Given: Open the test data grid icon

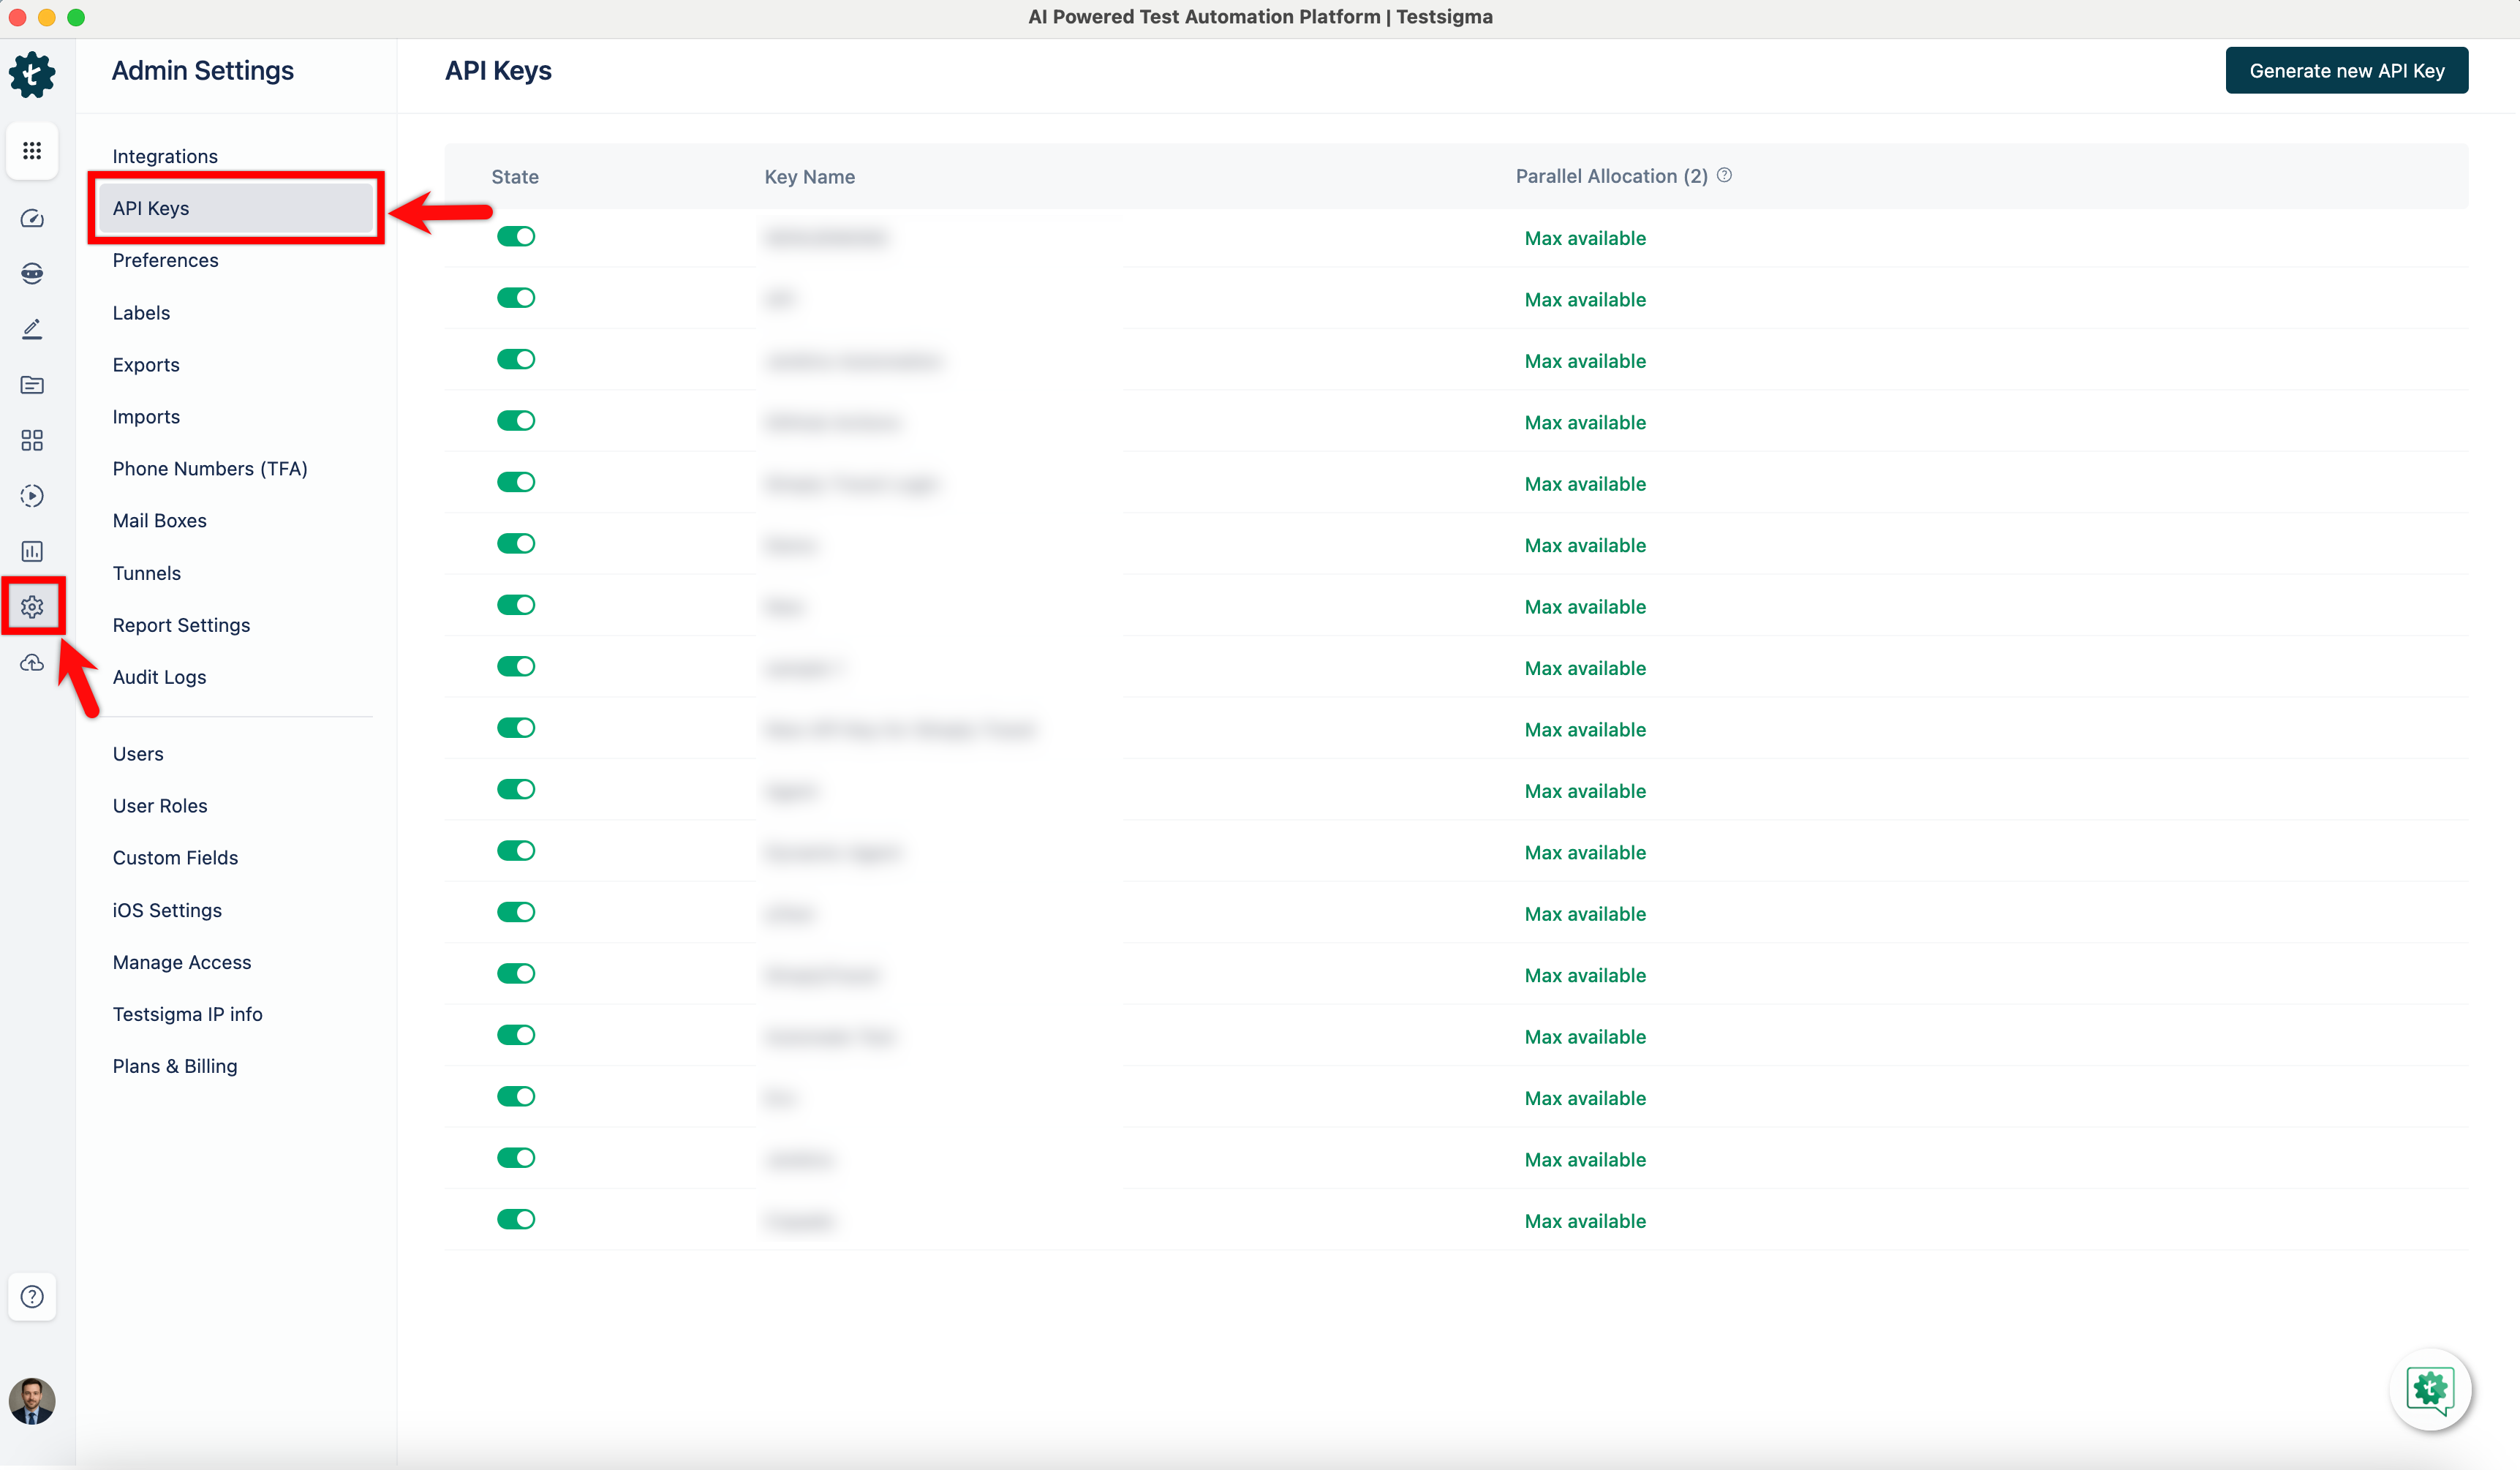Looking at the screenshot, I should pyautogui.click(x=32, y=440).
